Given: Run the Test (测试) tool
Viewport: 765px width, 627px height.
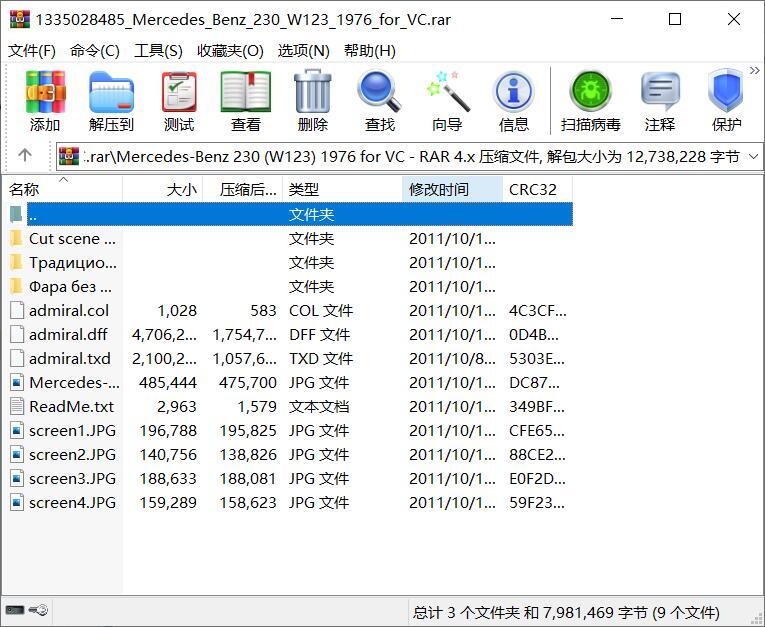Looking at the screenshot, I should 179,101.
